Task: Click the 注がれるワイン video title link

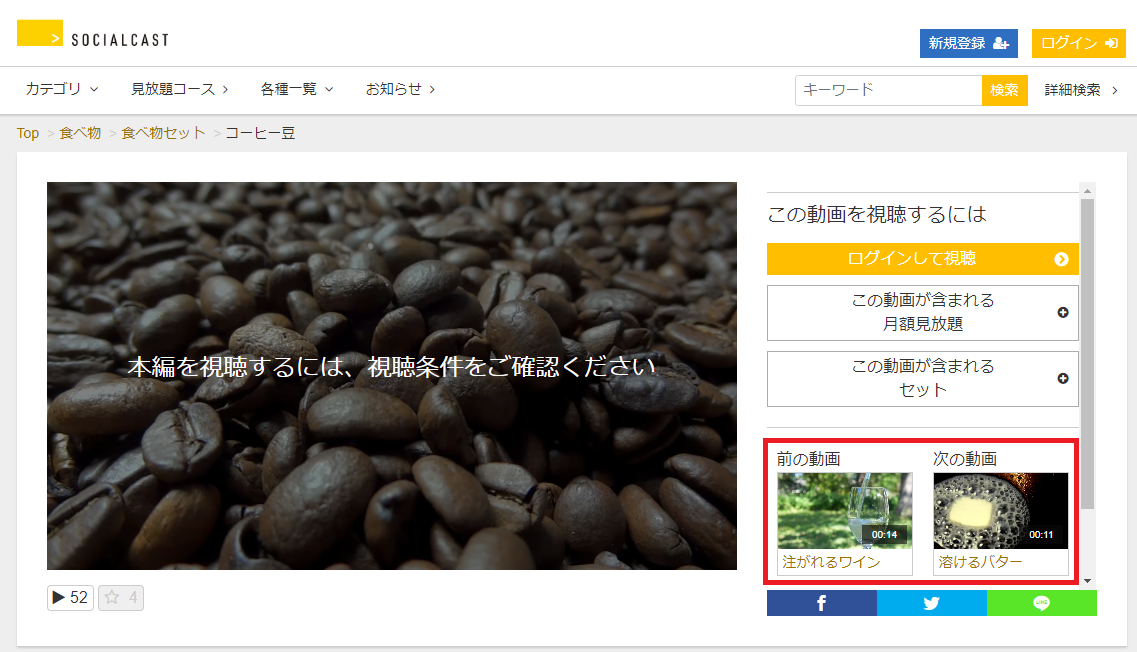Action: 831,562
